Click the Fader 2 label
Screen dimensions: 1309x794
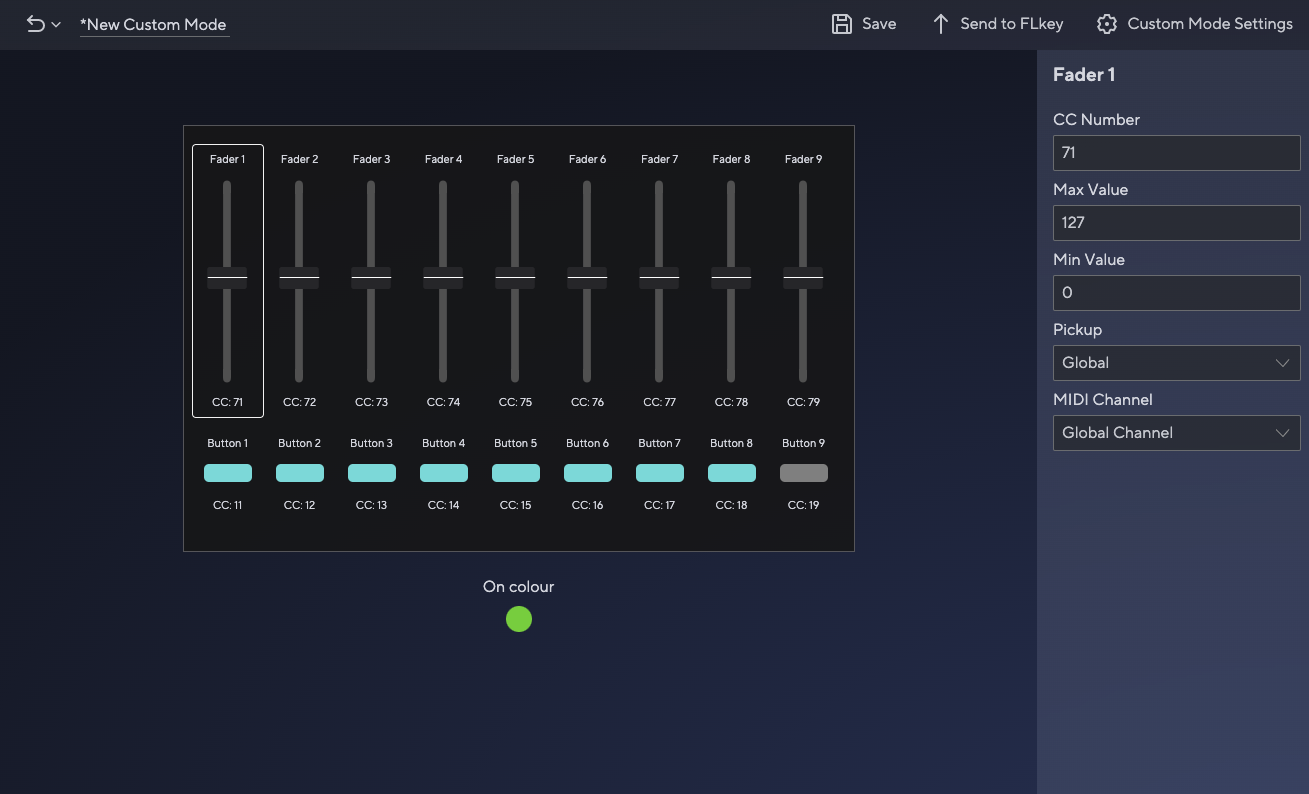[300, 159]
